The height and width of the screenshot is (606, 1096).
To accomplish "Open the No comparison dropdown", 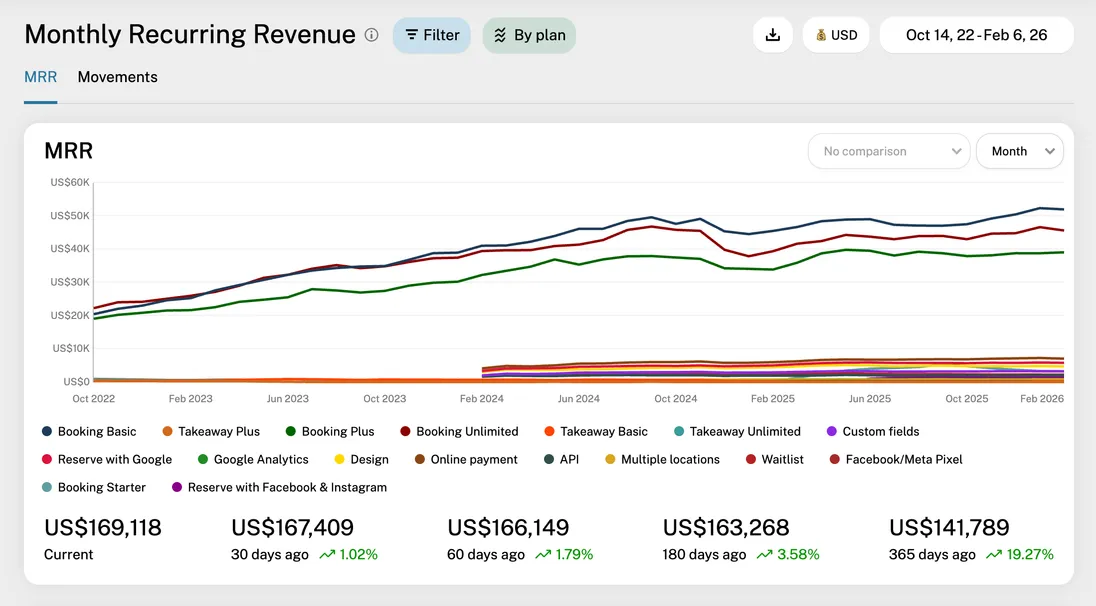I will coord(888,151).
